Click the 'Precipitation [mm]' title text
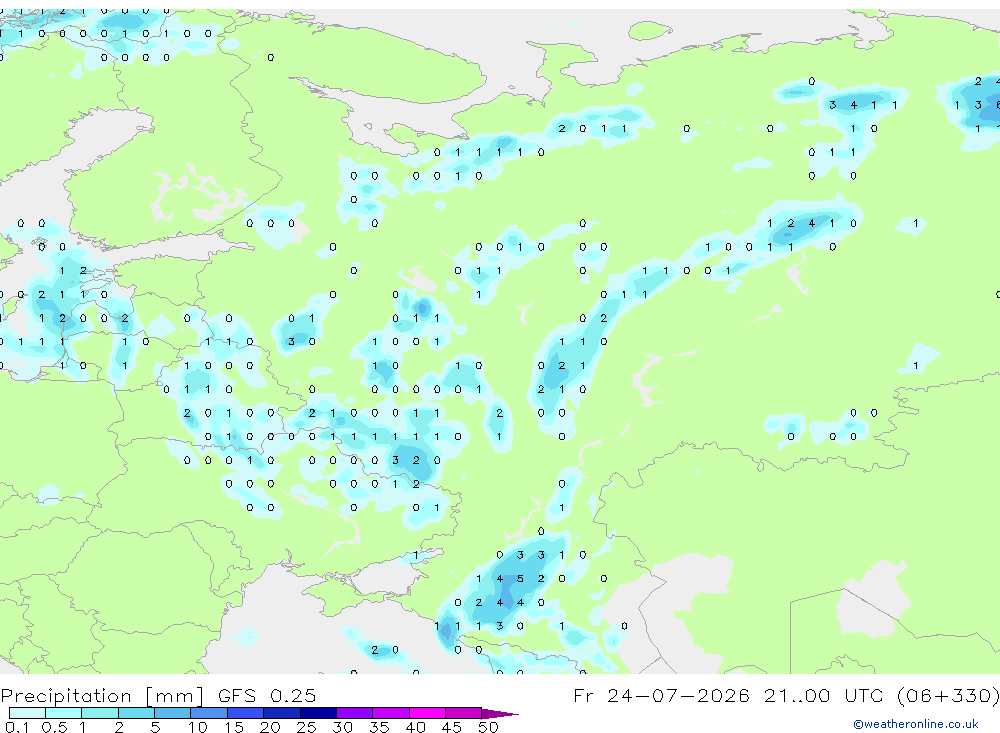 point(102,695)
